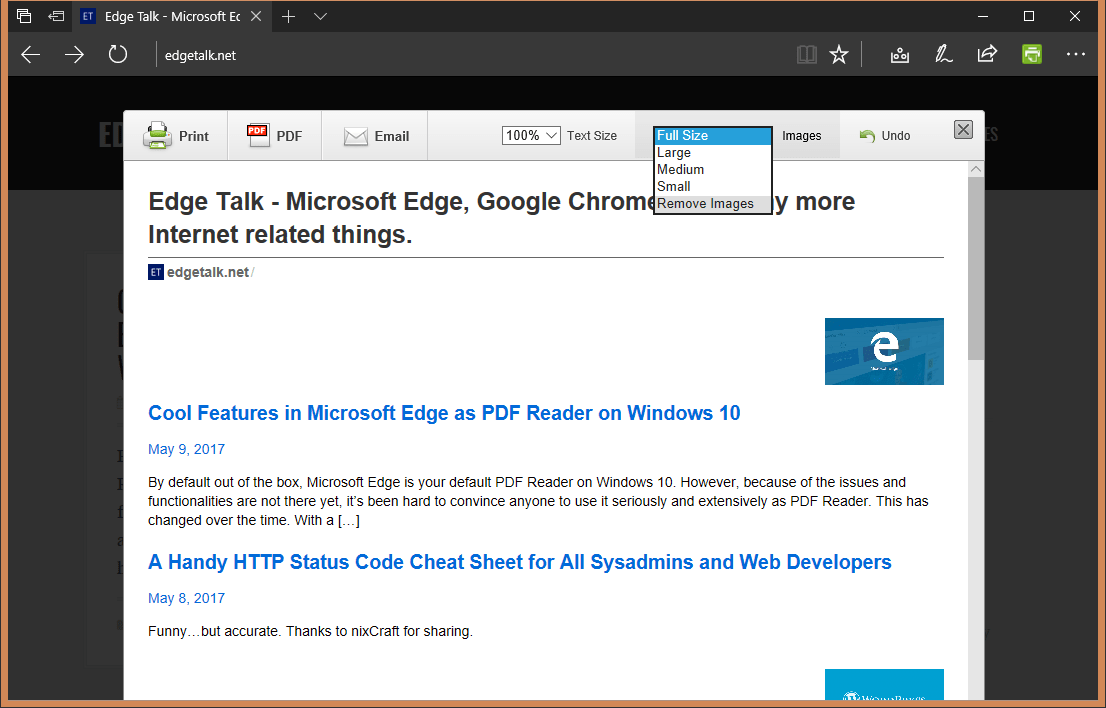Viewport: 1106px width, 708px height.
Task: Click the Back arrow in Edge
Action: click(30, 54)
